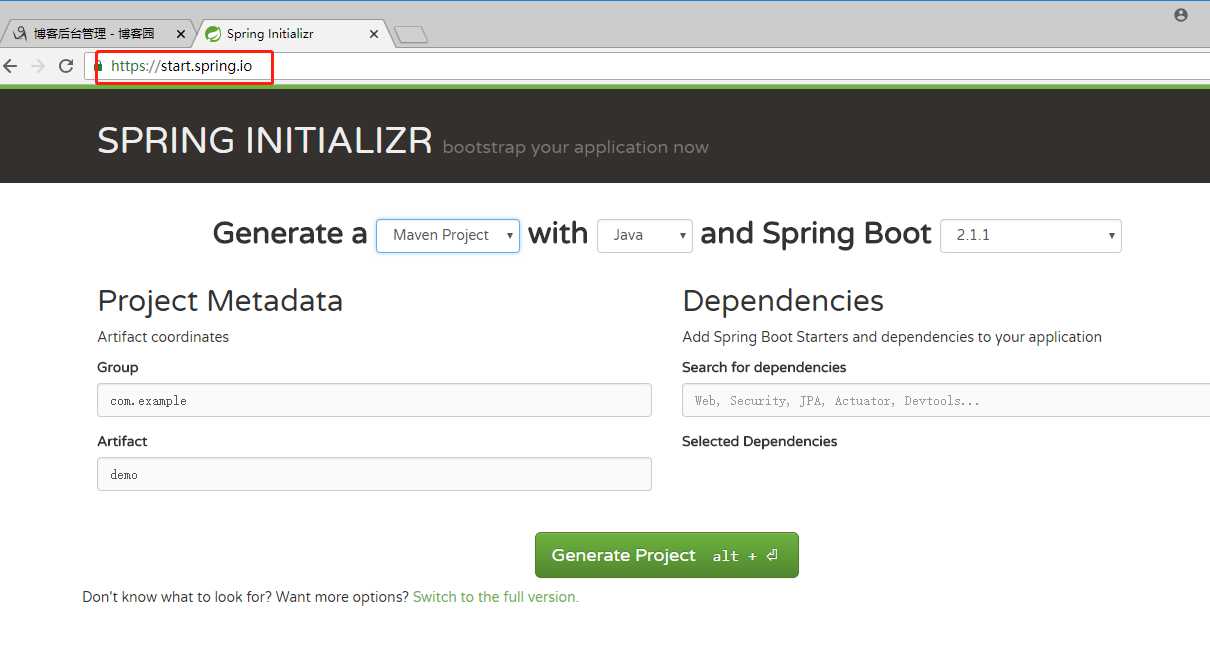
Task: Click the Artifact label above demo field
Action: click(x=122, y=441)
